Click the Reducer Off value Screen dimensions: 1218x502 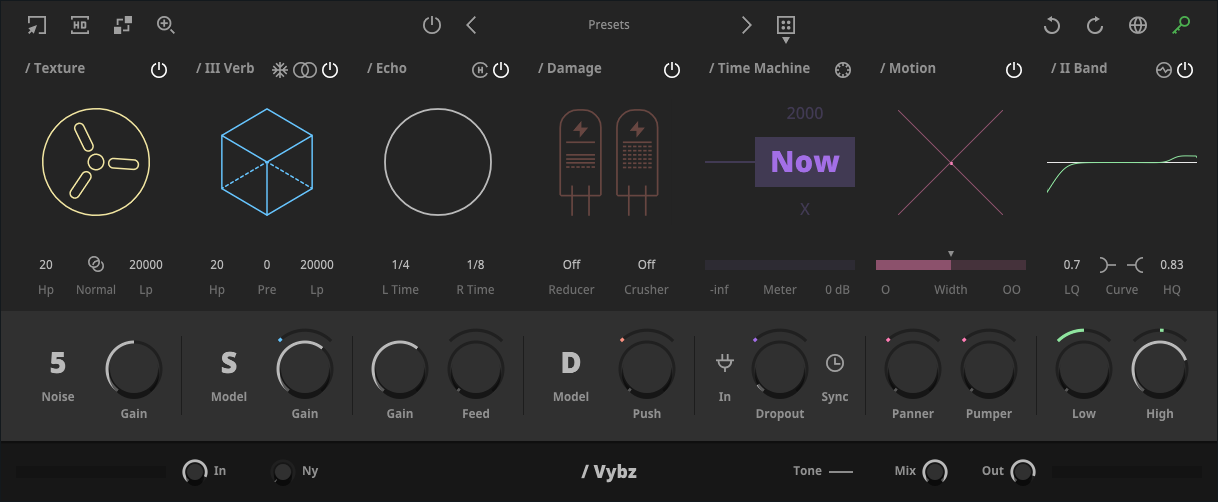point(571,265)
